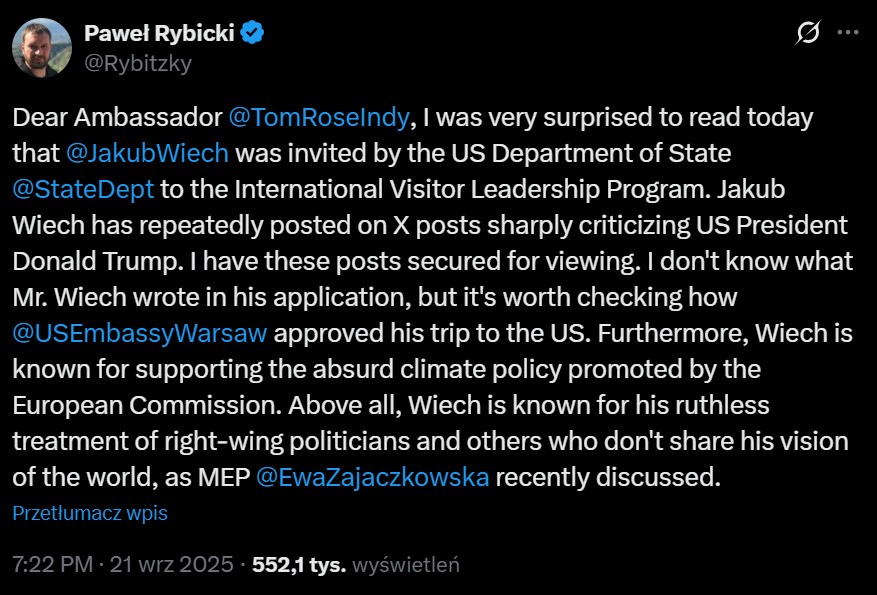
Task: Open Paweł Rybicki's profile avatar
Action: pos(41,48)
